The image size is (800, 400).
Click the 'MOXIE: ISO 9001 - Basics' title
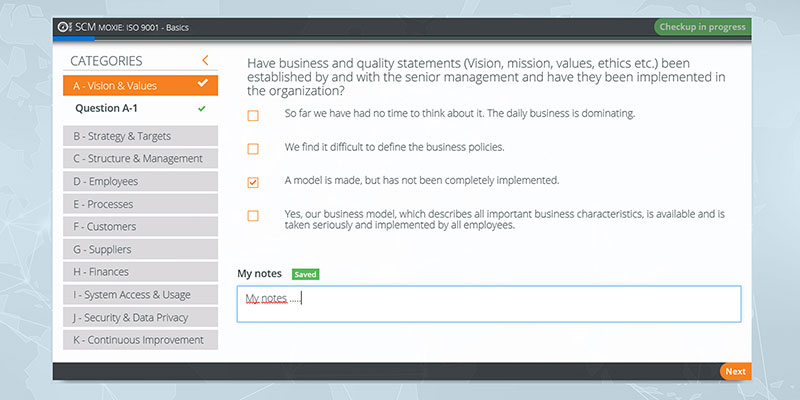pos(143,28)
